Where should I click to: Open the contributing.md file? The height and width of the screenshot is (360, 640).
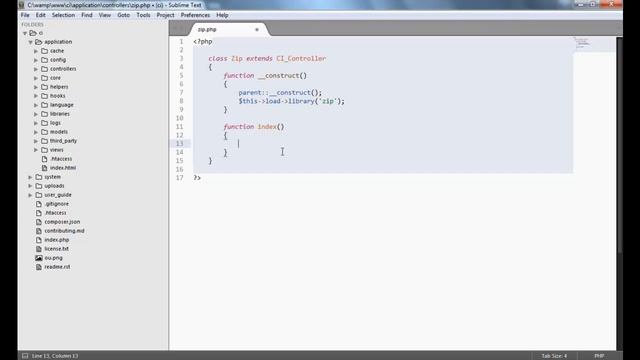pyautogui.click(x=64, y=231)
